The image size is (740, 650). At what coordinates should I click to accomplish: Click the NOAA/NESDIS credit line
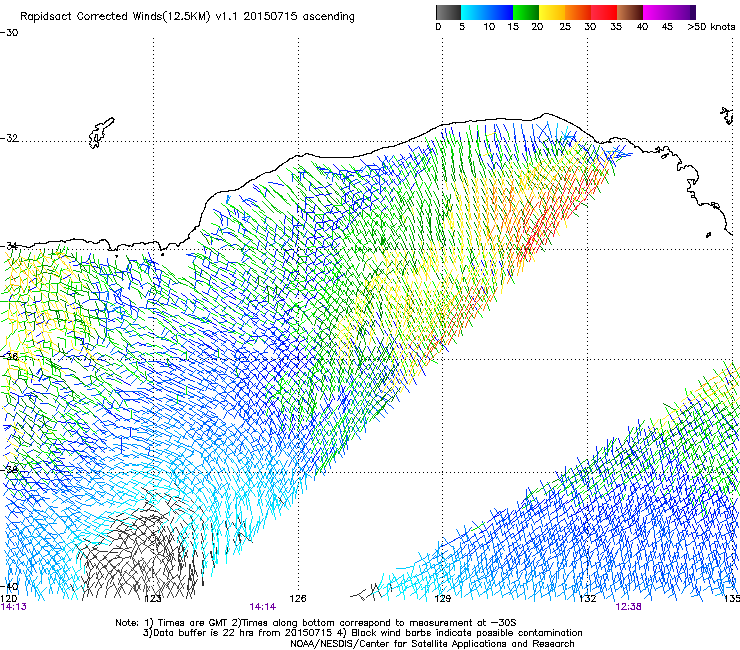(x=432, y=643)
